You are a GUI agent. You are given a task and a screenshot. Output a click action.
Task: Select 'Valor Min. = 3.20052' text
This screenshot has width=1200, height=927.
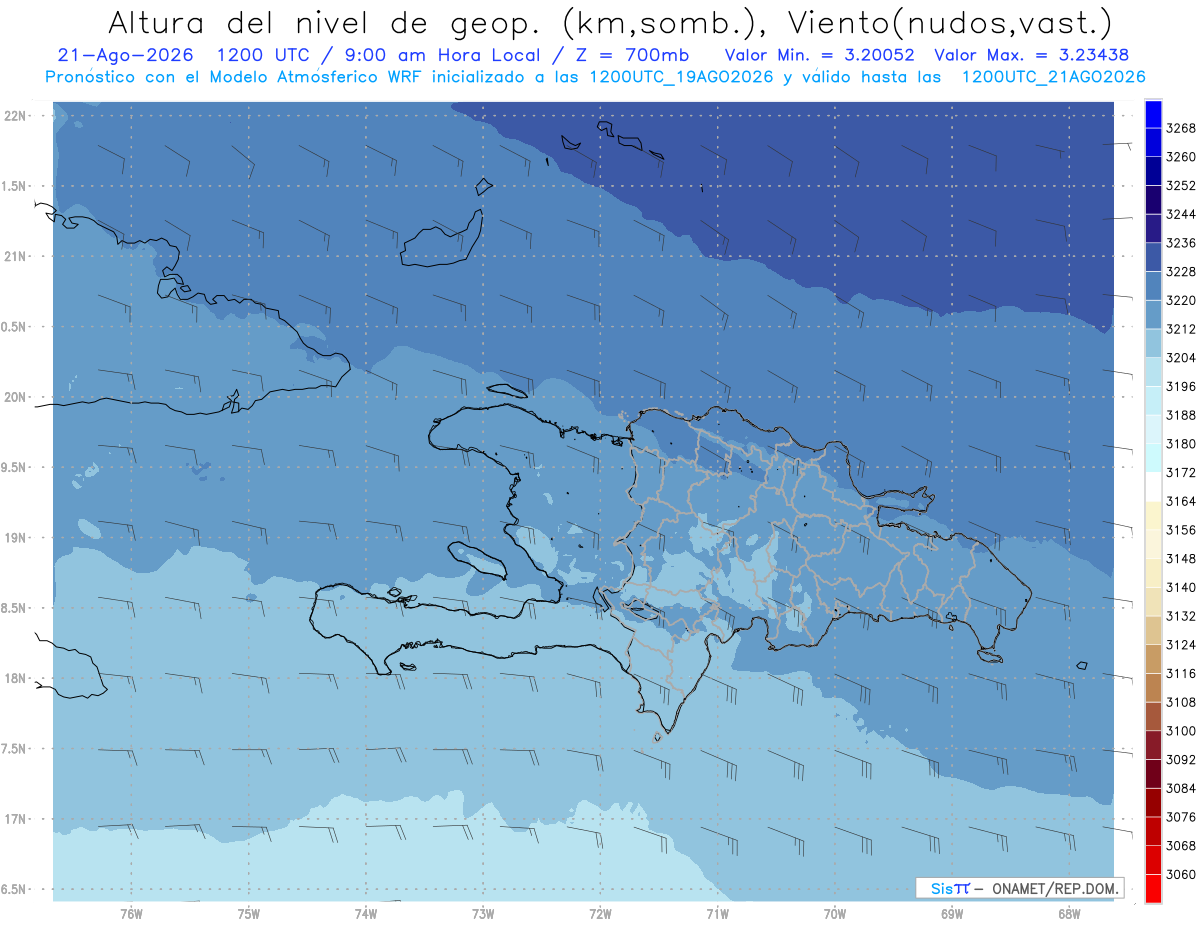pyautogui.click(x=820, y=55)
